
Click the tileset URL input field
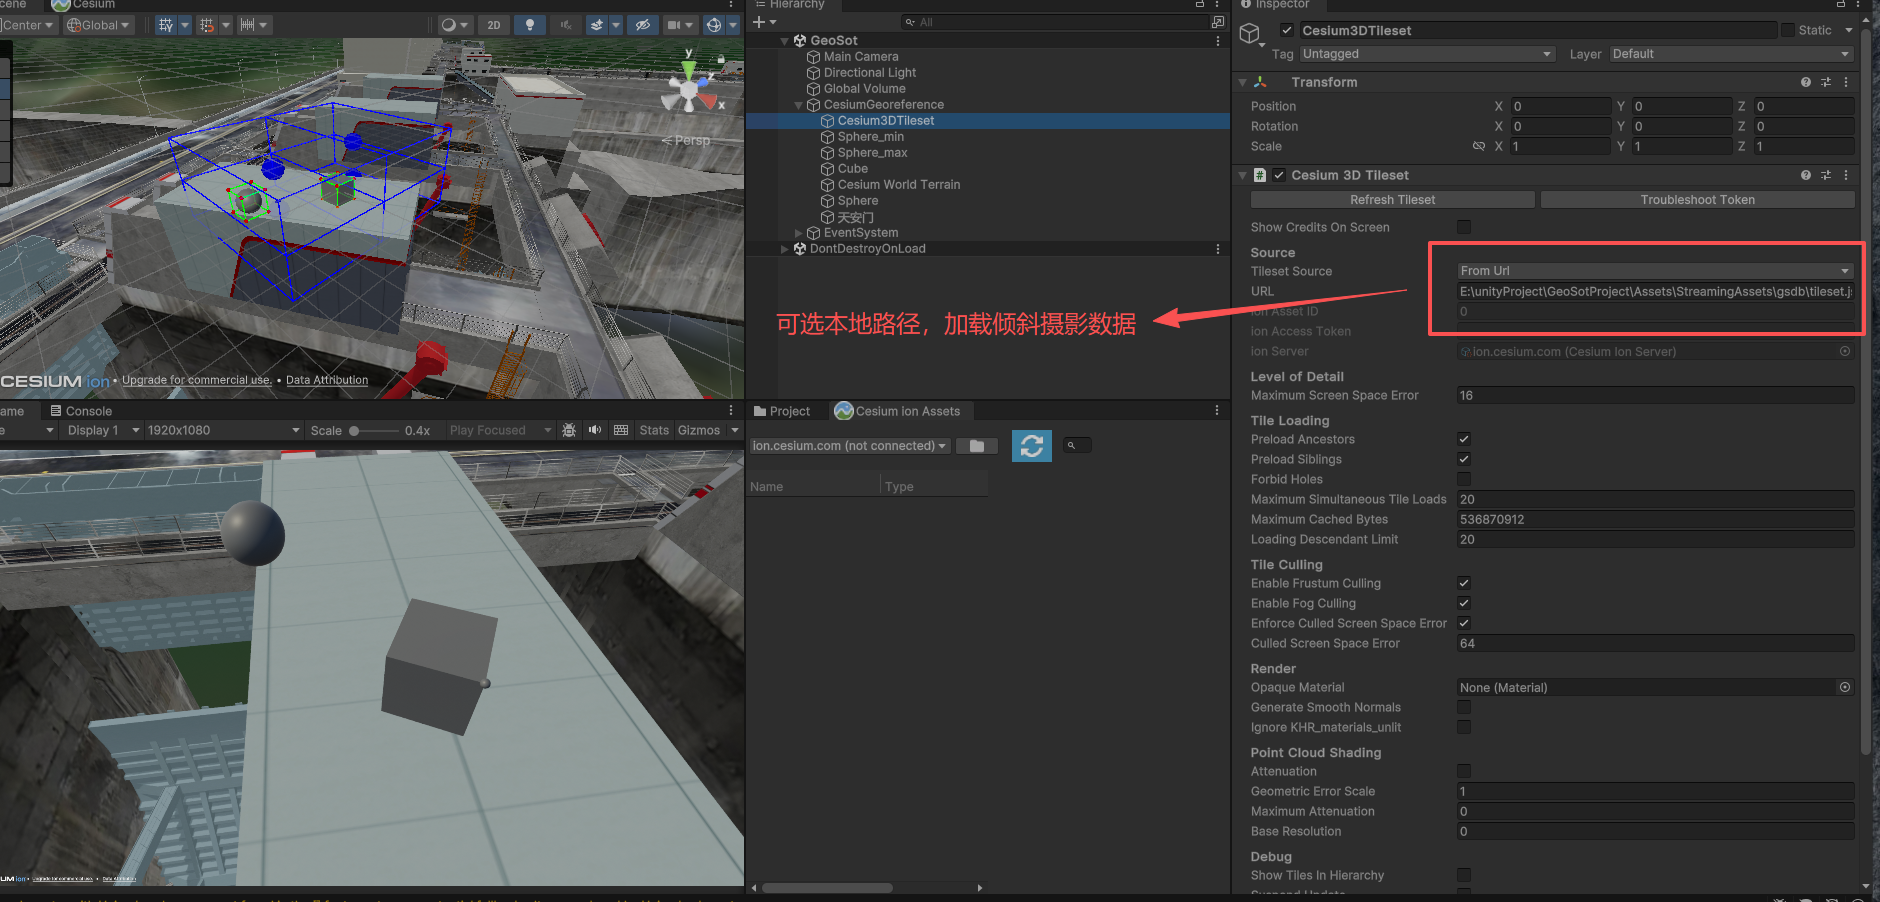[1655, 291]
